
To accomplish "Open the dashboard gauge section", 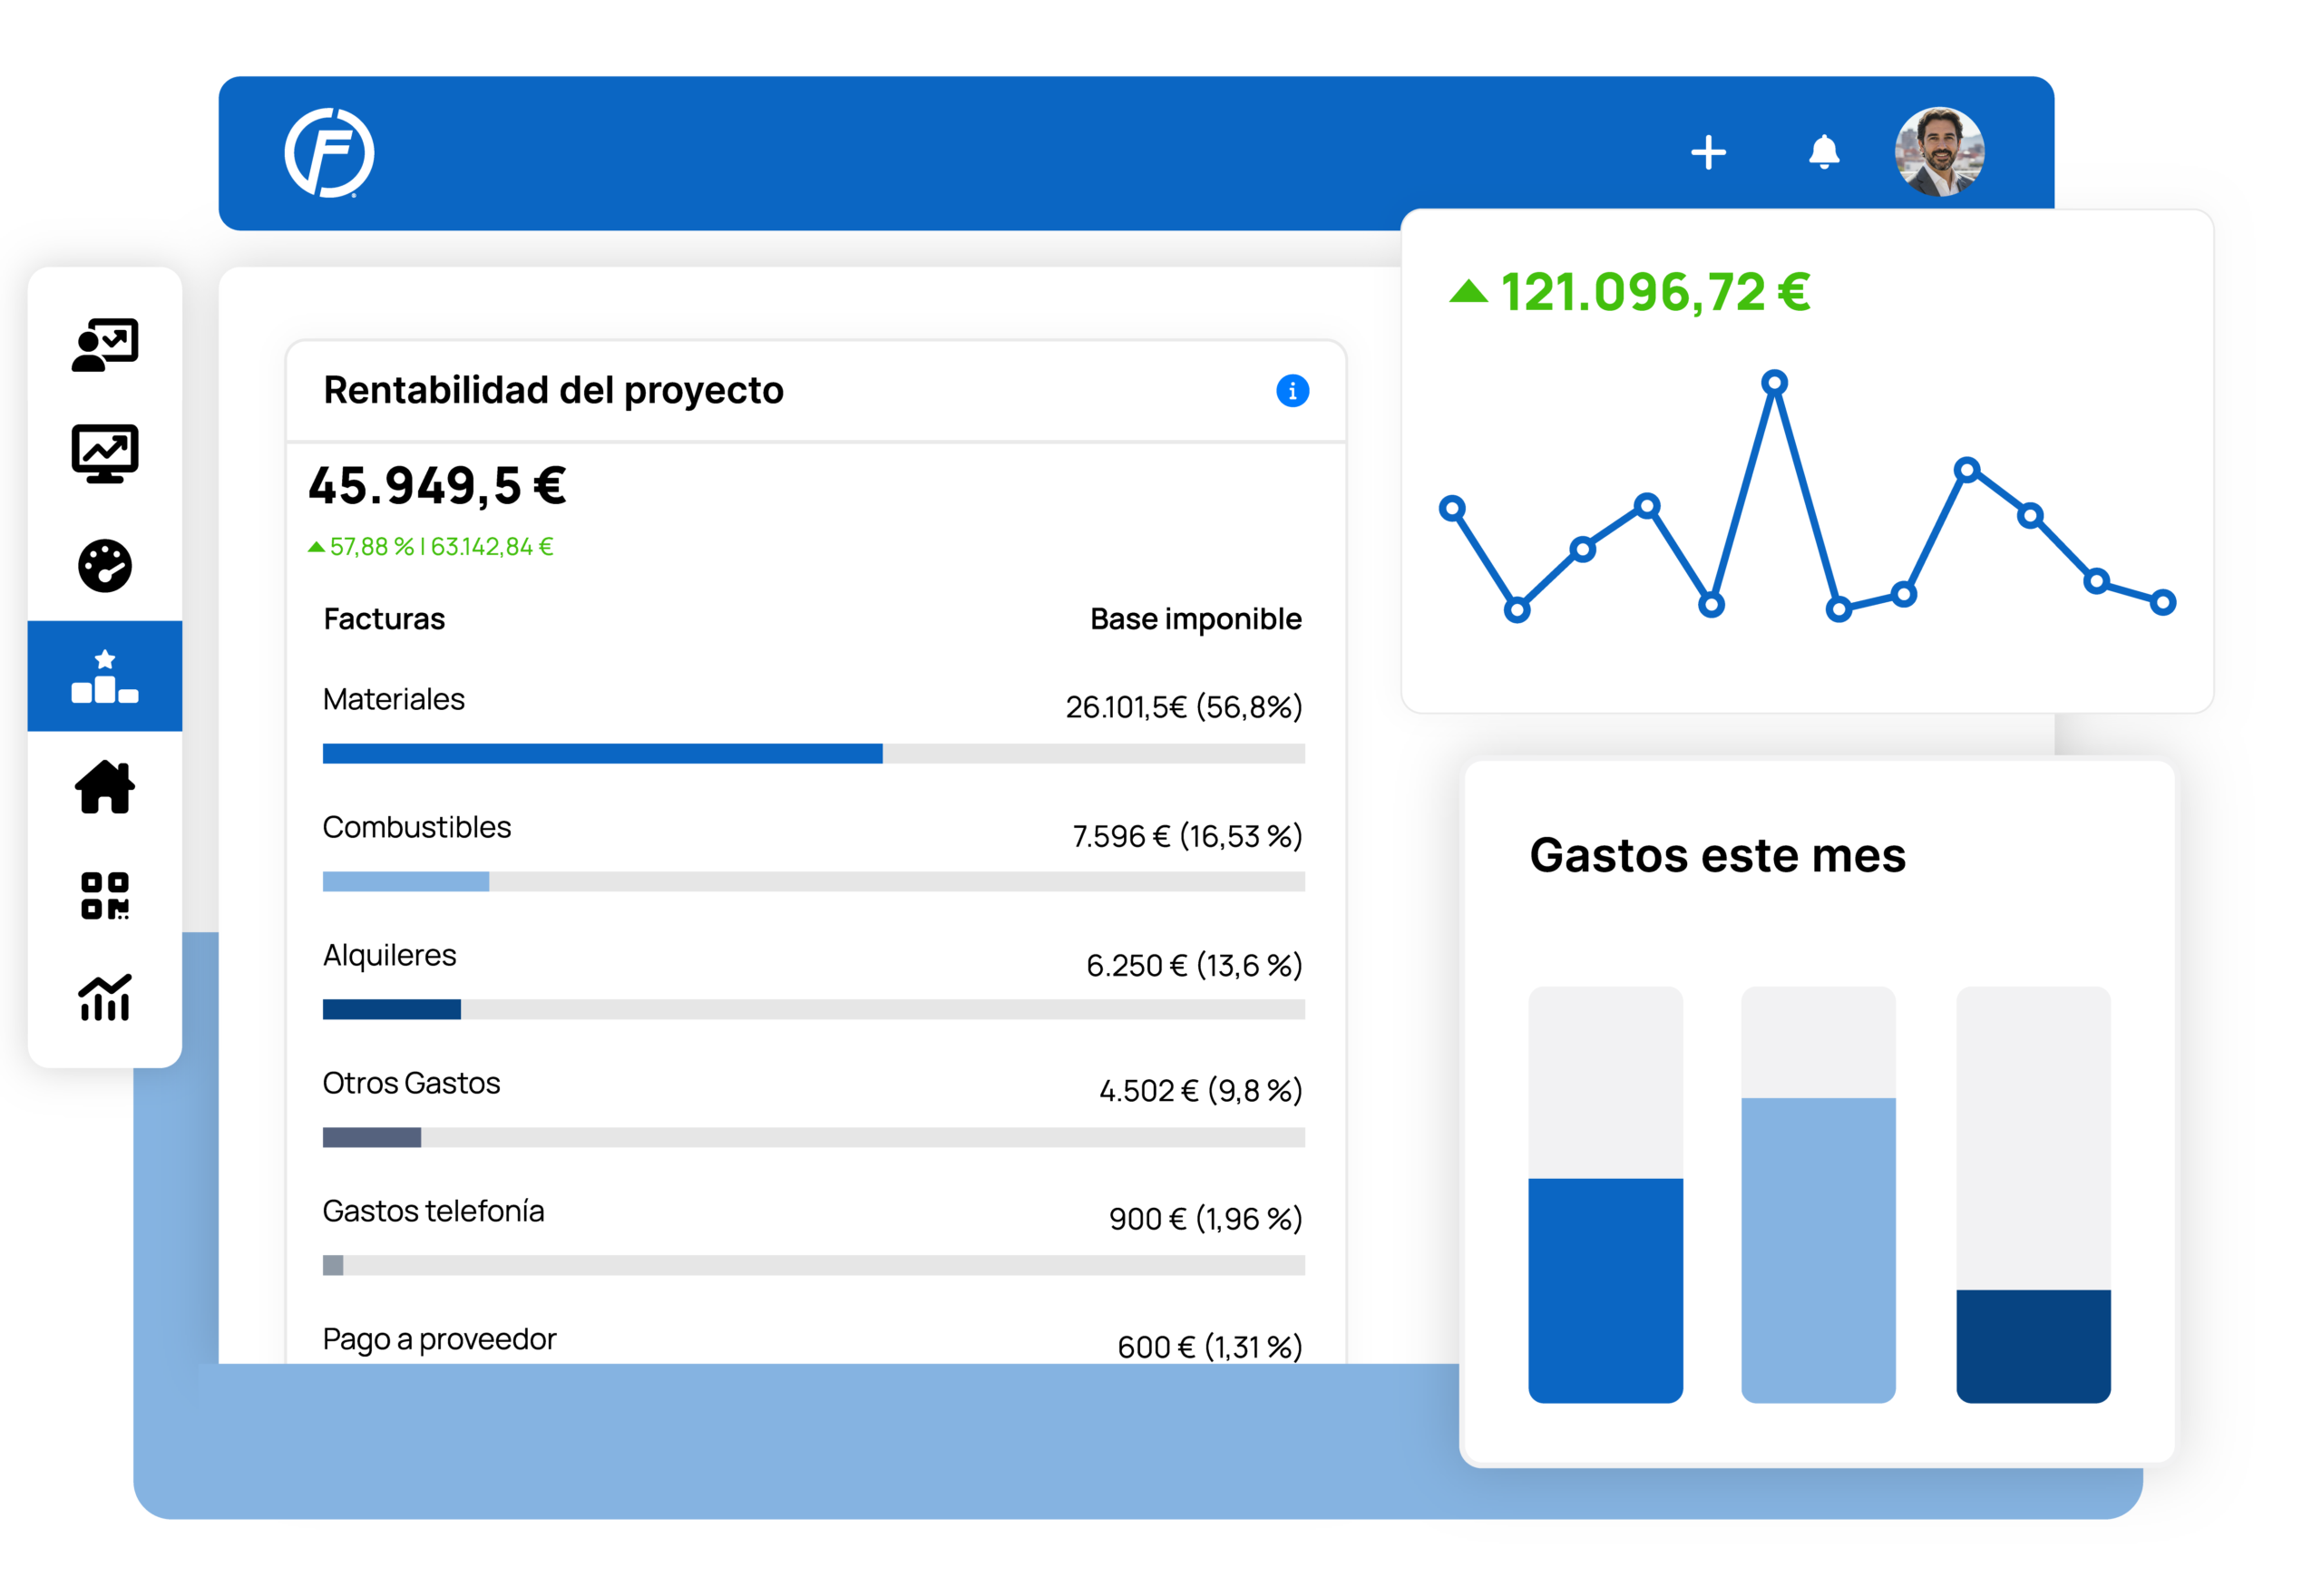I will pos(105,565).
